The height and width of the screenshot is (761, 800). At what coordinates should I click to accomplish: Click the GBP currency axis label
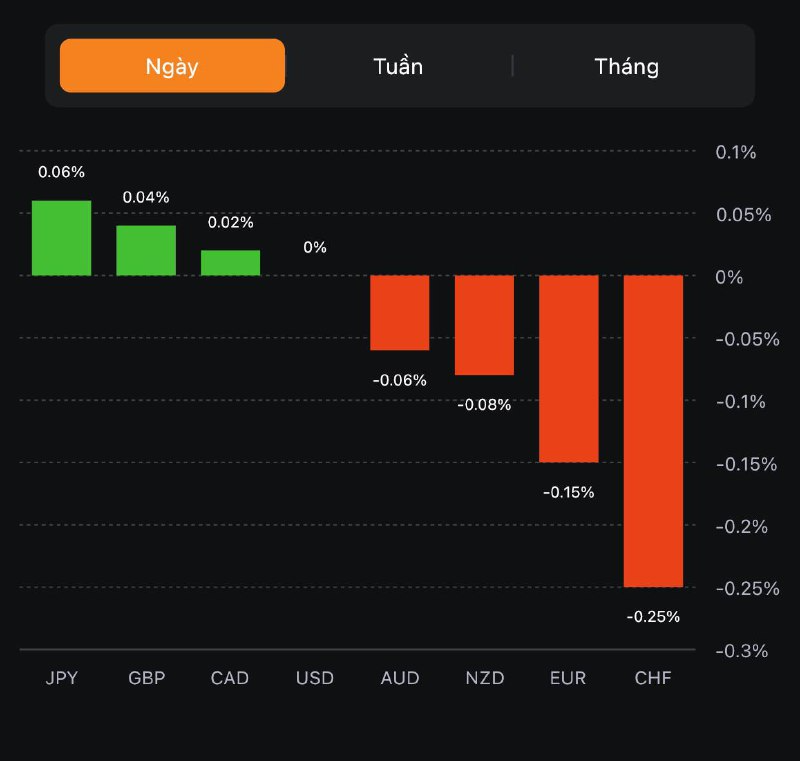click(x=146, y=678)
